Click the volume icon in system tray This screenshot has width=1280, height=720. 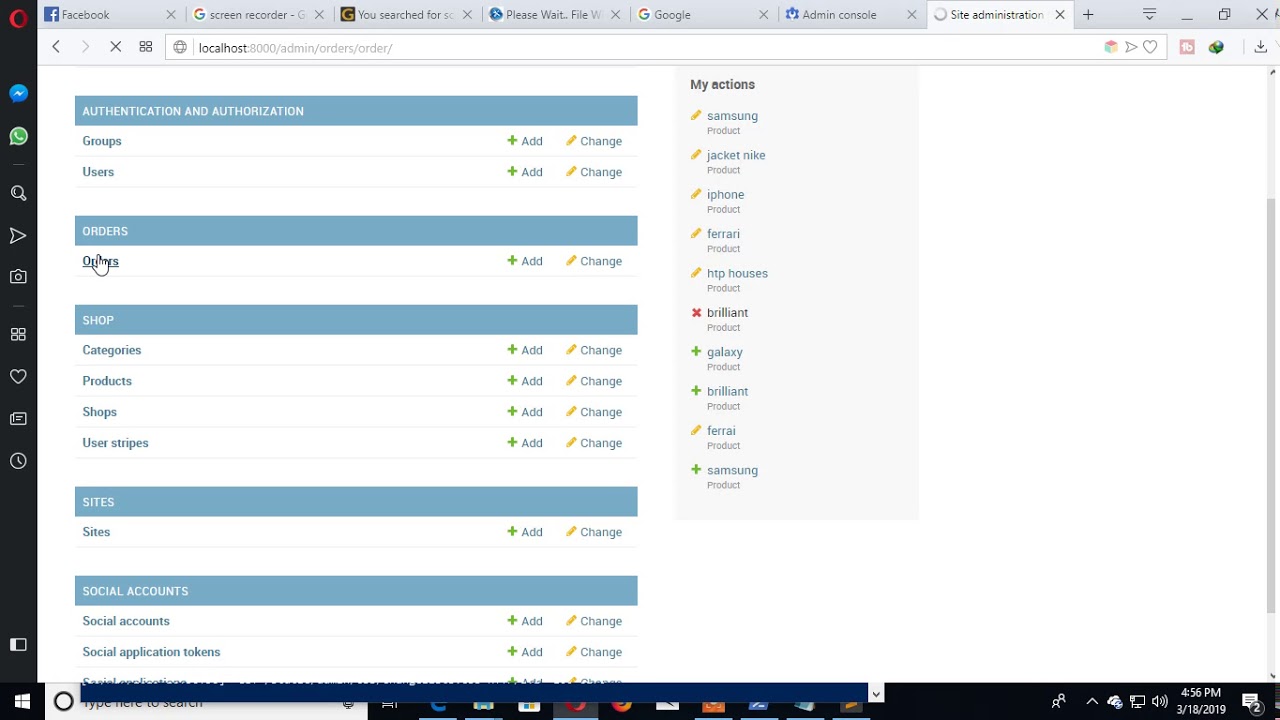pyautogui.click(x=1160, y=702)
